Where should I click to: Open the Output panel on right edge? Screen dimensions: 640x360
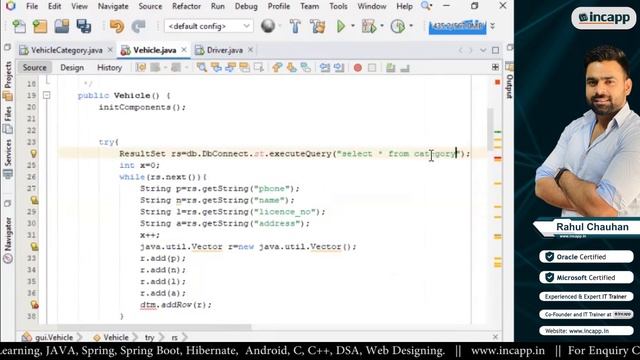click(x=509, y=80)
